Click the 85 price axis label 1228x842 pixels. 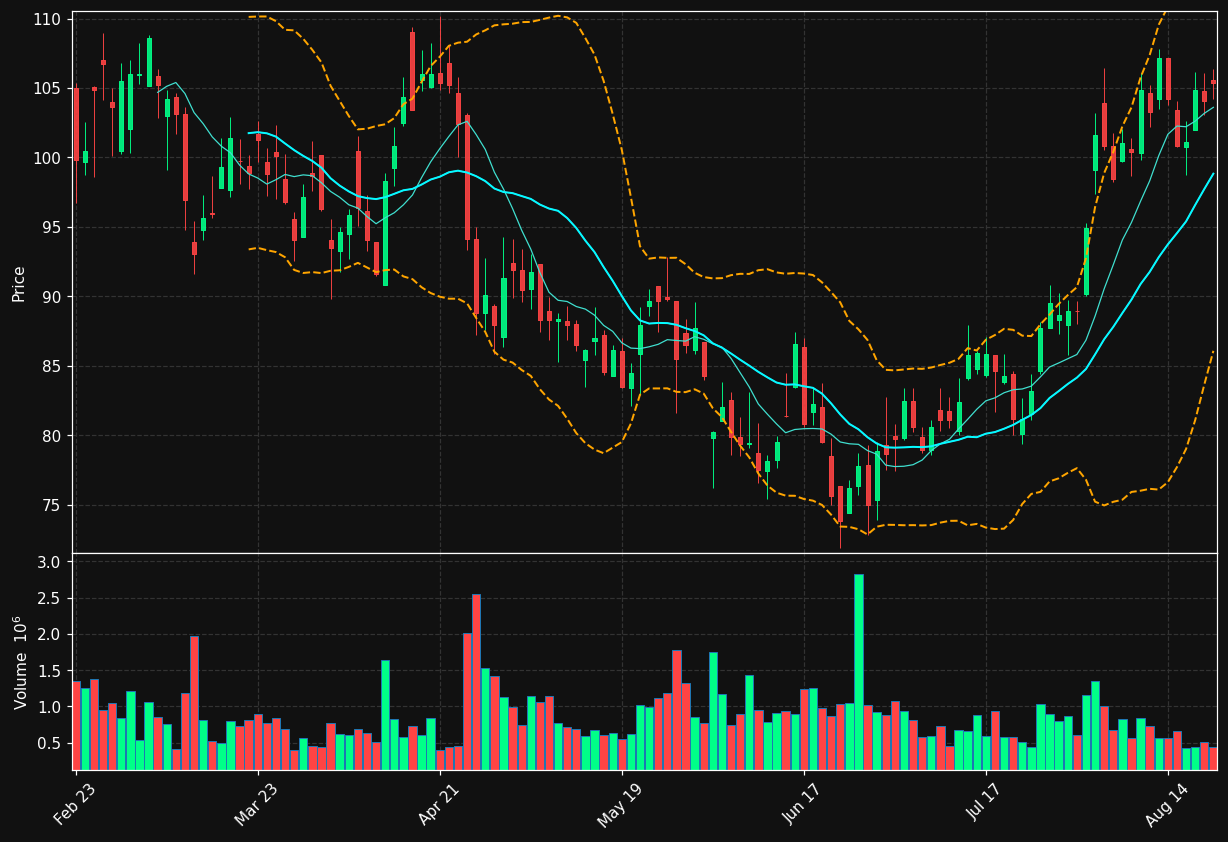[x=54, y=367]
